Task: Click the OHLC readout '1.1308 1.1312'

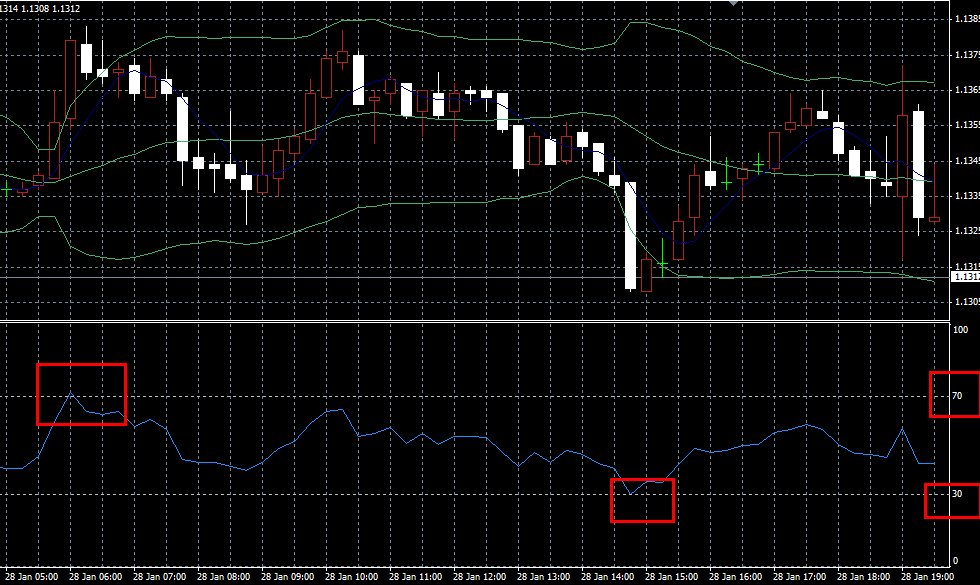Action: (x=50, y=9)
